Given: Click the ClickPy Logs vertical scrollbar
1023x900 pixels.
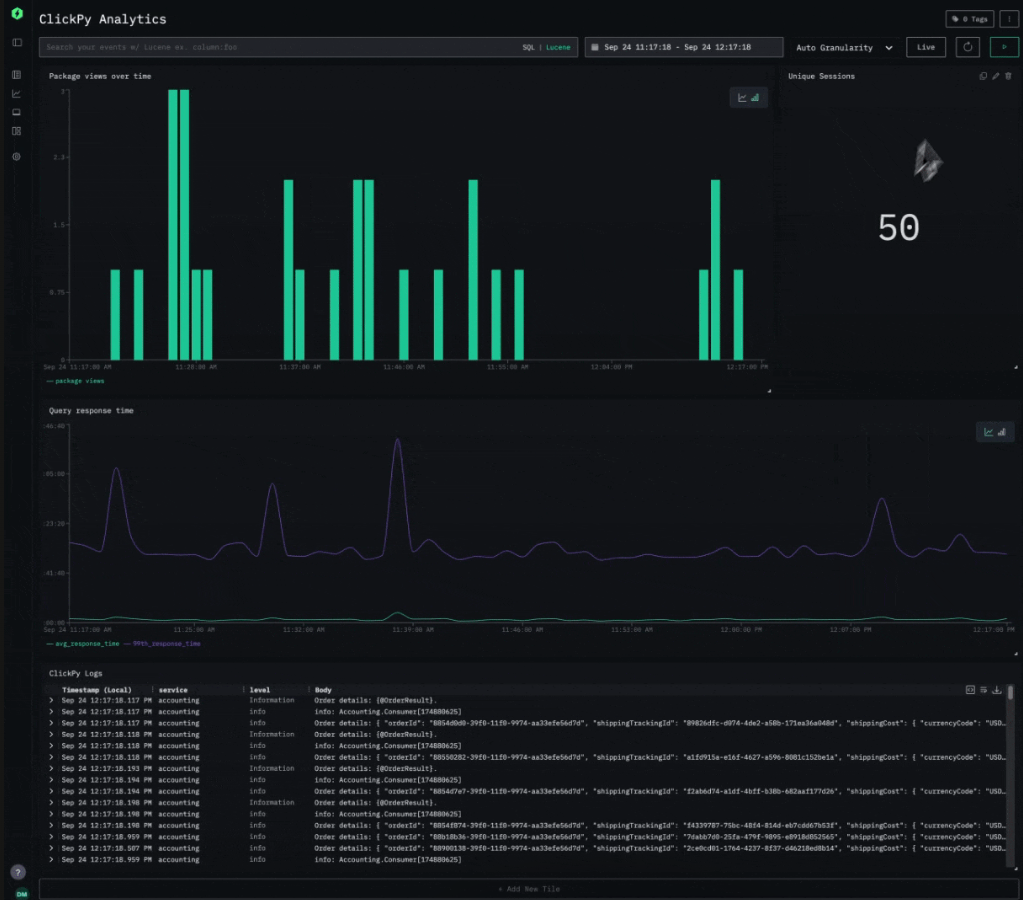Looking at the screenshot, I should [x=1011, y=777].
